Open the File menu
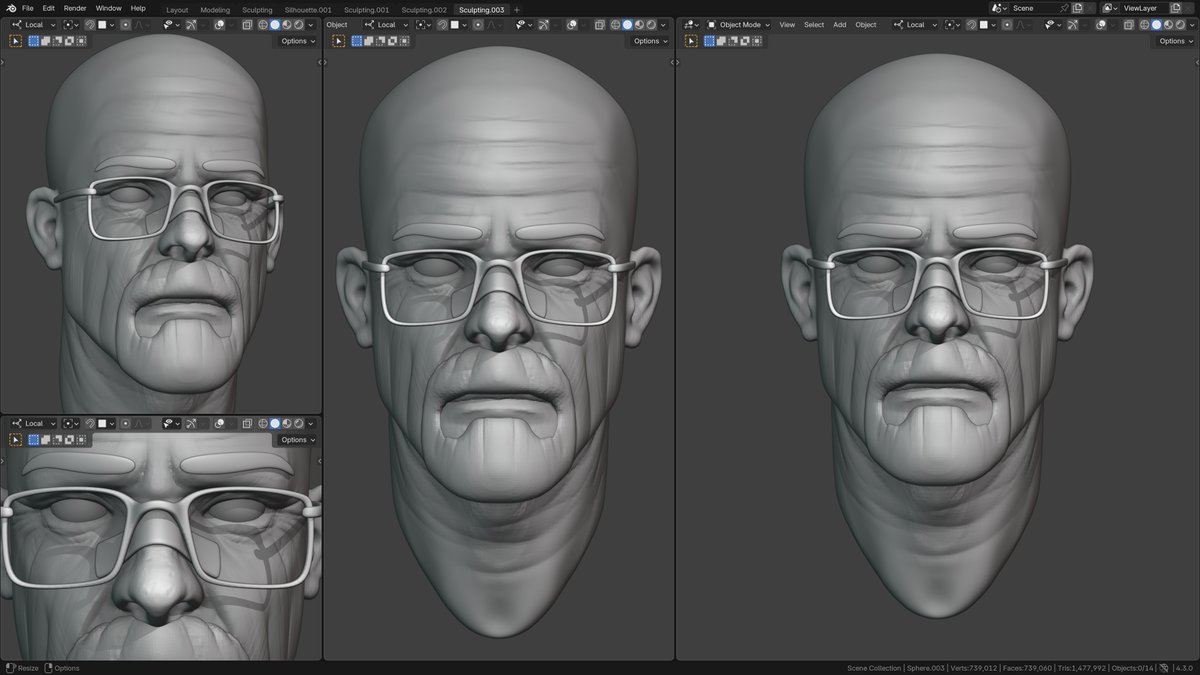Screen dimensions: 1200x675 pyautogui.click(x=27, y=8)
